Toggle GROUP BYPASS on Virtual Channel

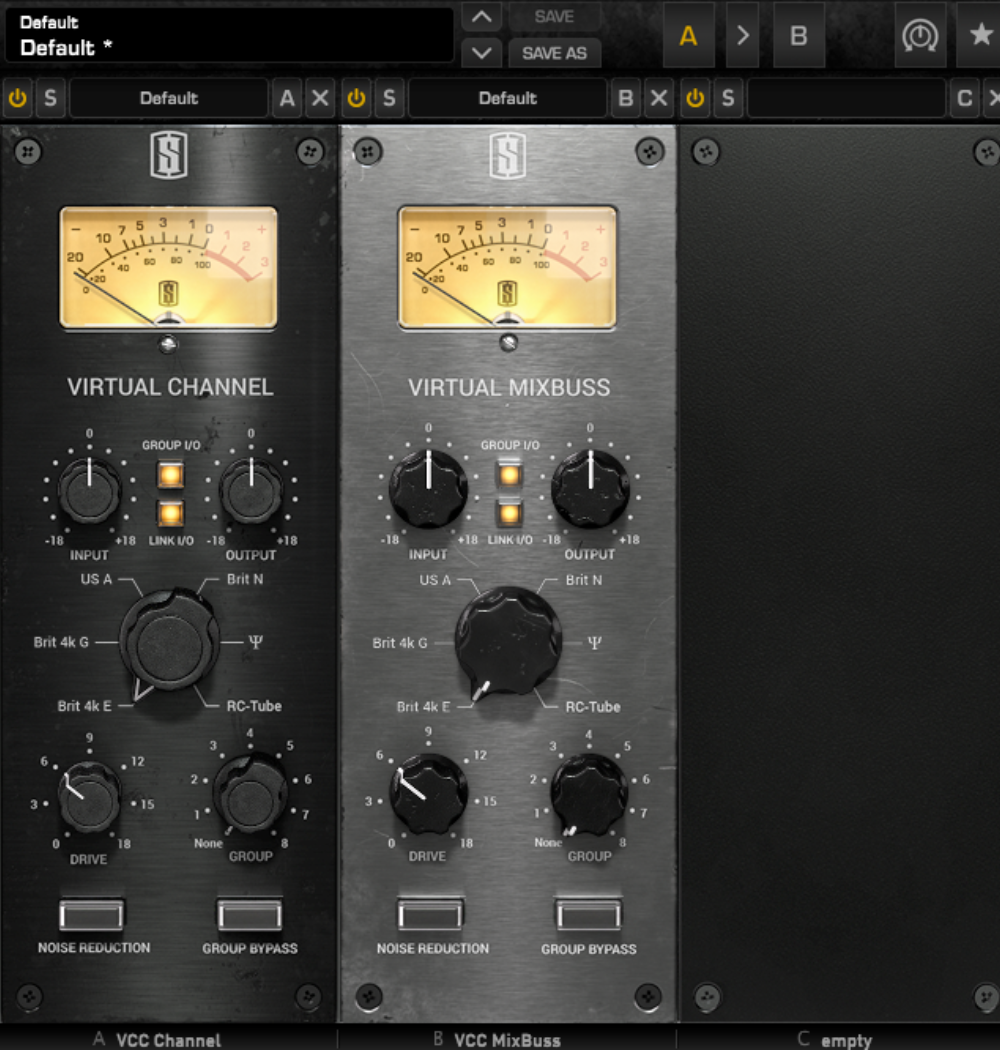point(250,915)
